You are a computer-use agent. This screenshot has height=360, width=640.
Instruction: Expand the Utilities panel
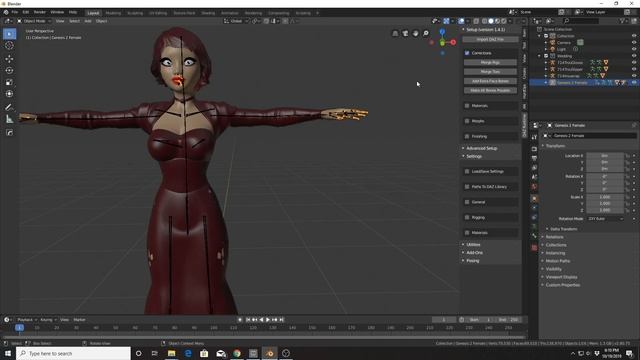(473, 244)
